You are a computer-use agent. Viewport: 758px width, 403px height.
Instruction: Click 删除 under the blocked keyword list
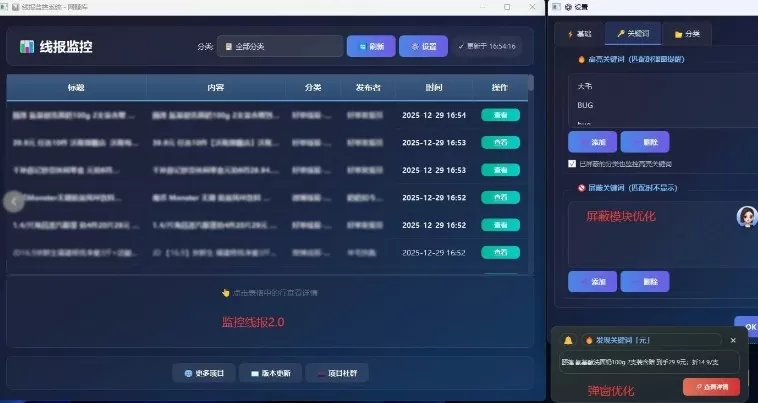tap(645, 281)
